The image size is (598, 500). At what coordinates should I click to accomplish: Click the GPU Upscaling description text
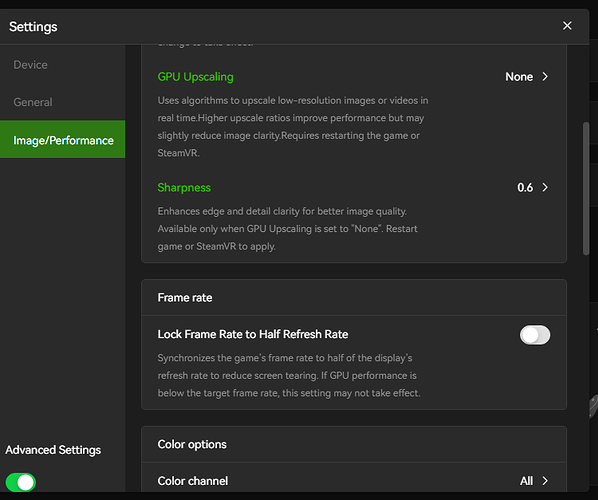tap(293, 127)
